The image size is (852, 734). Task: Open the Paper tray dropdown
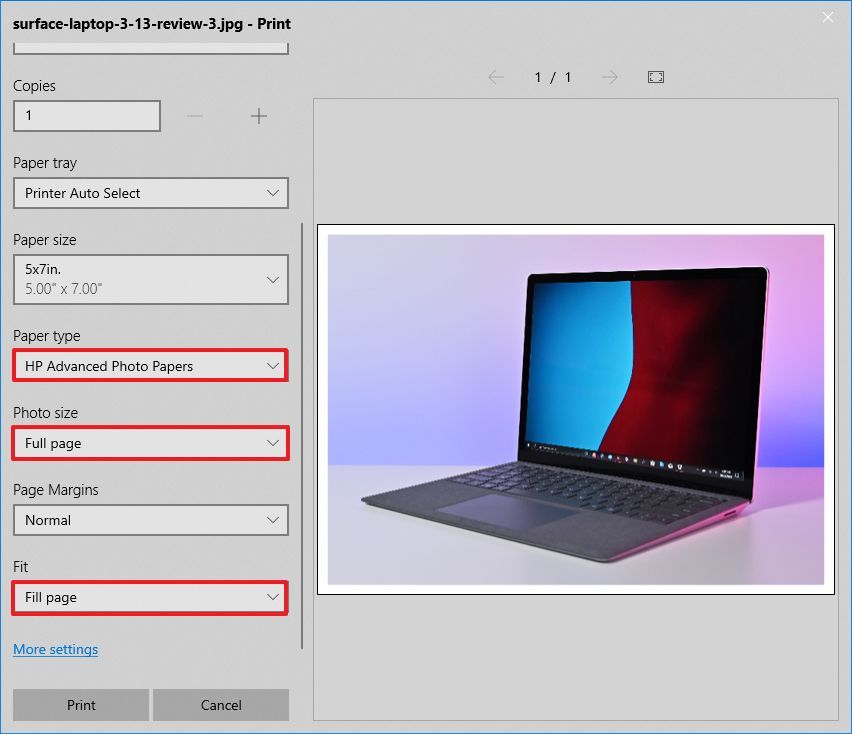150,193
